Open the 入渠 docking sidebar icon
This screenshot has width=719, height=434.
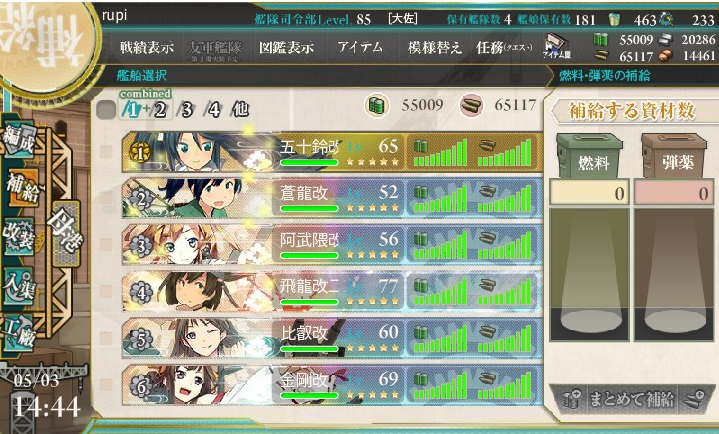(19, 286)
